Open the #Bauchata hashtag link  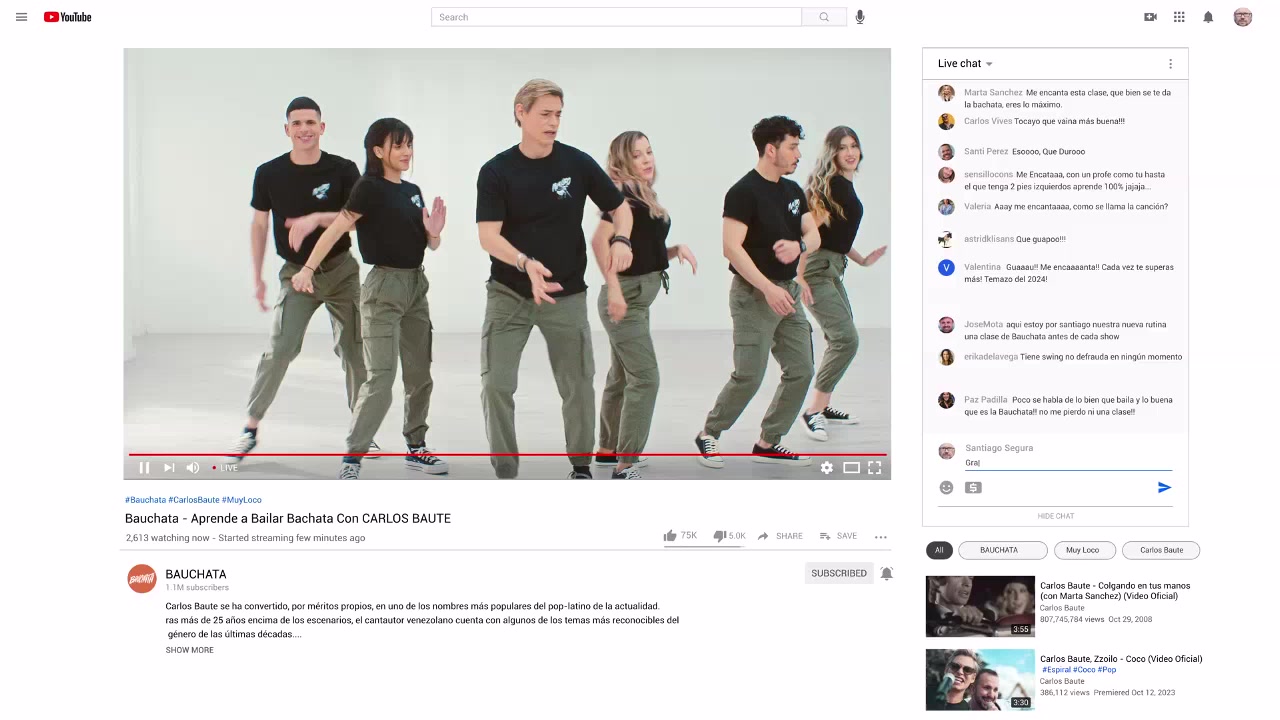(x=145, y=500)
